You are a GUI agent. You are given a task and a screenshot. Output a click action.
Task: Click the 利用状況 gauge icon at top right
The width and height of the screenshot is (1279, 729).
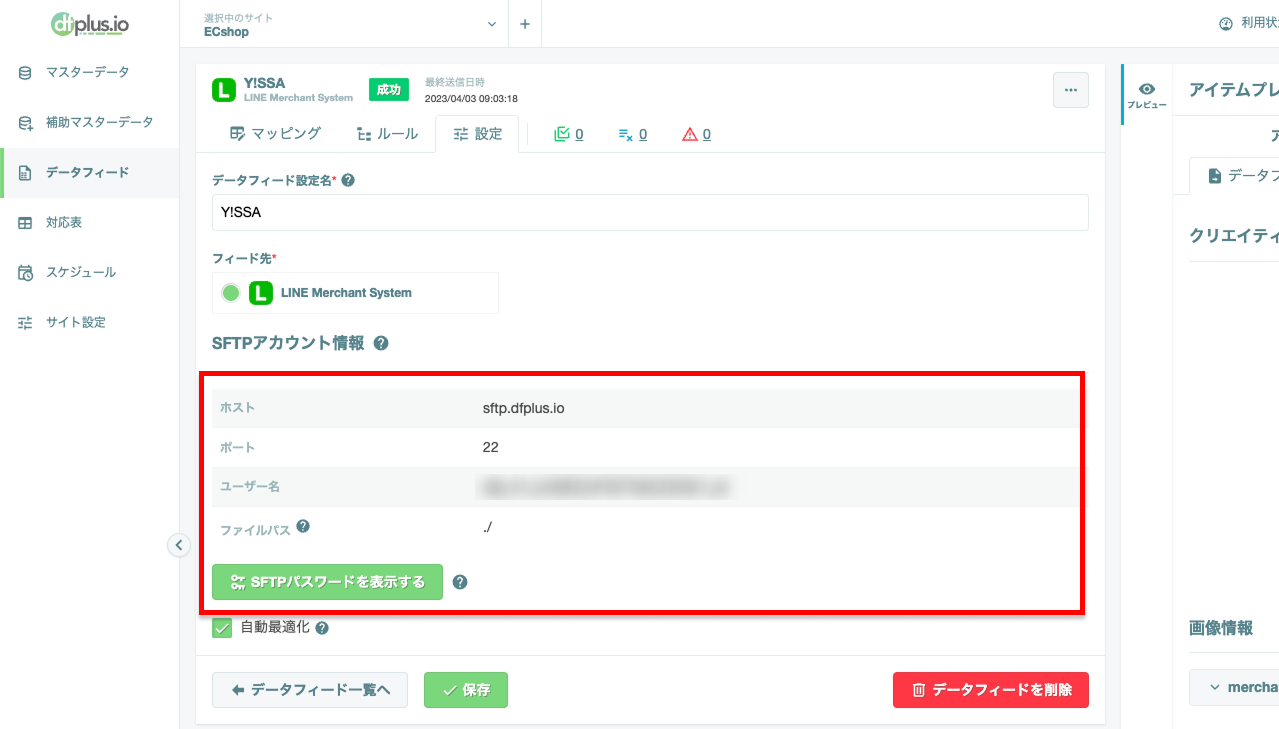click(x=1225, y=24)
